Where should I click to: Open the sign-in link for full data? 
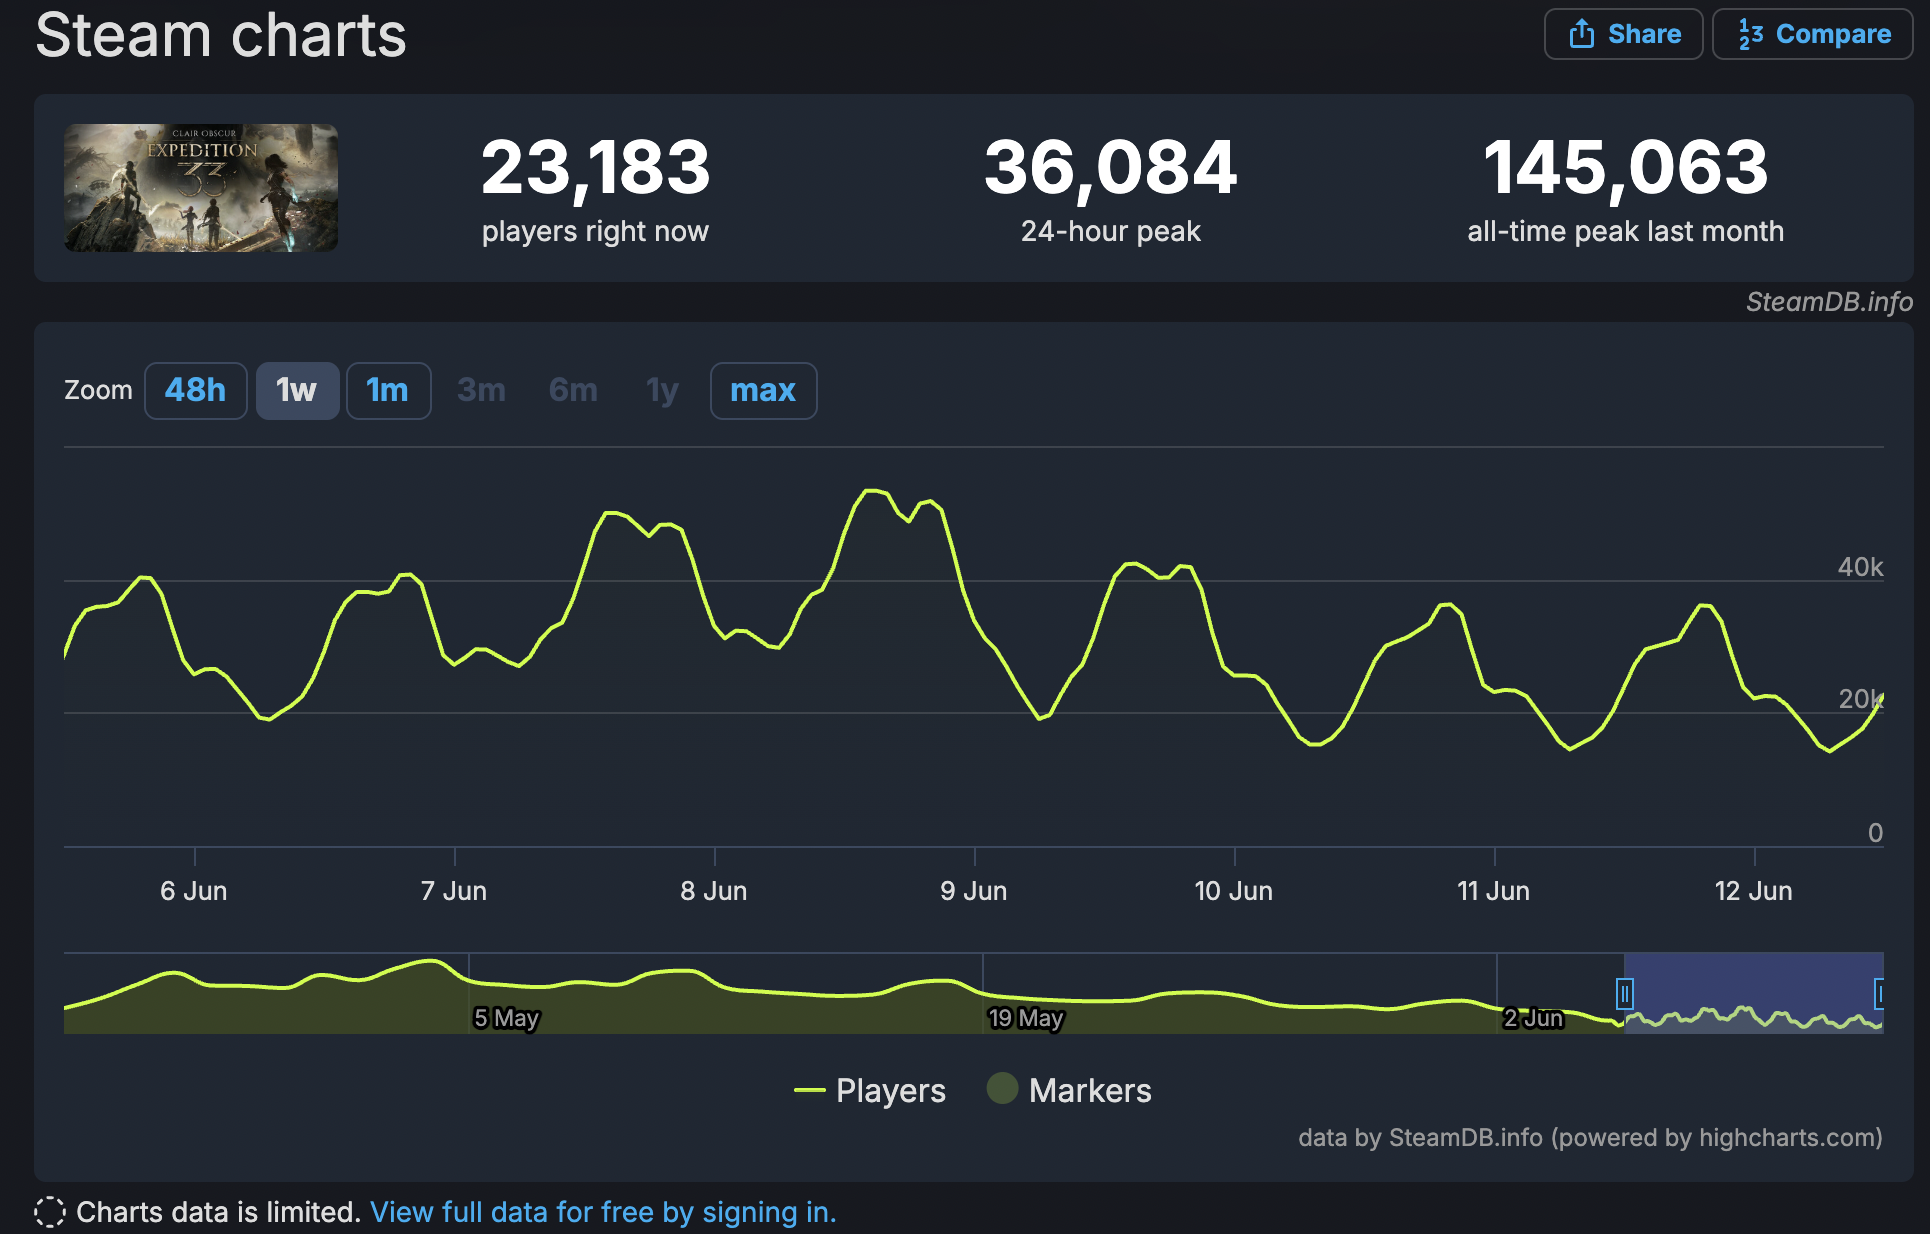pos(603,1212)
